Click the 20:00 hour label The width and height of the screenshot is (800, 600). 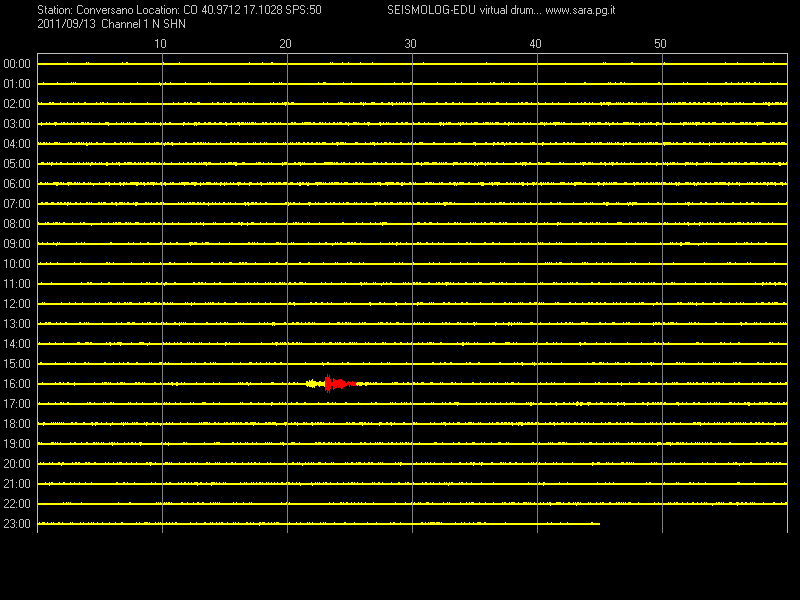(17, 464)
